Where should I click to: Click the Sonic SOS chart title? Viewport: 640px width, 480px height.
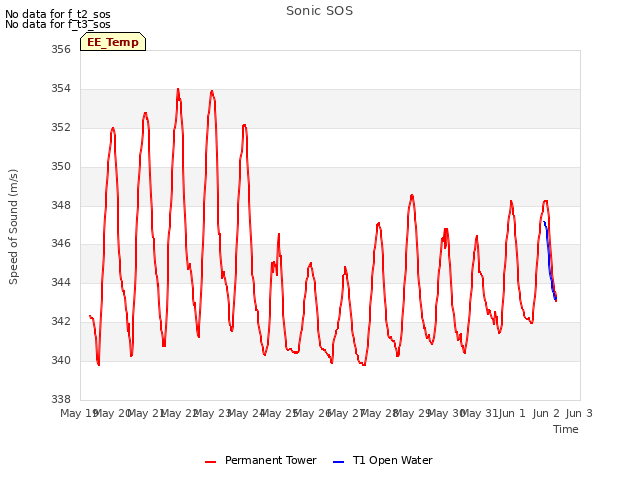click(x=319, y=11)
